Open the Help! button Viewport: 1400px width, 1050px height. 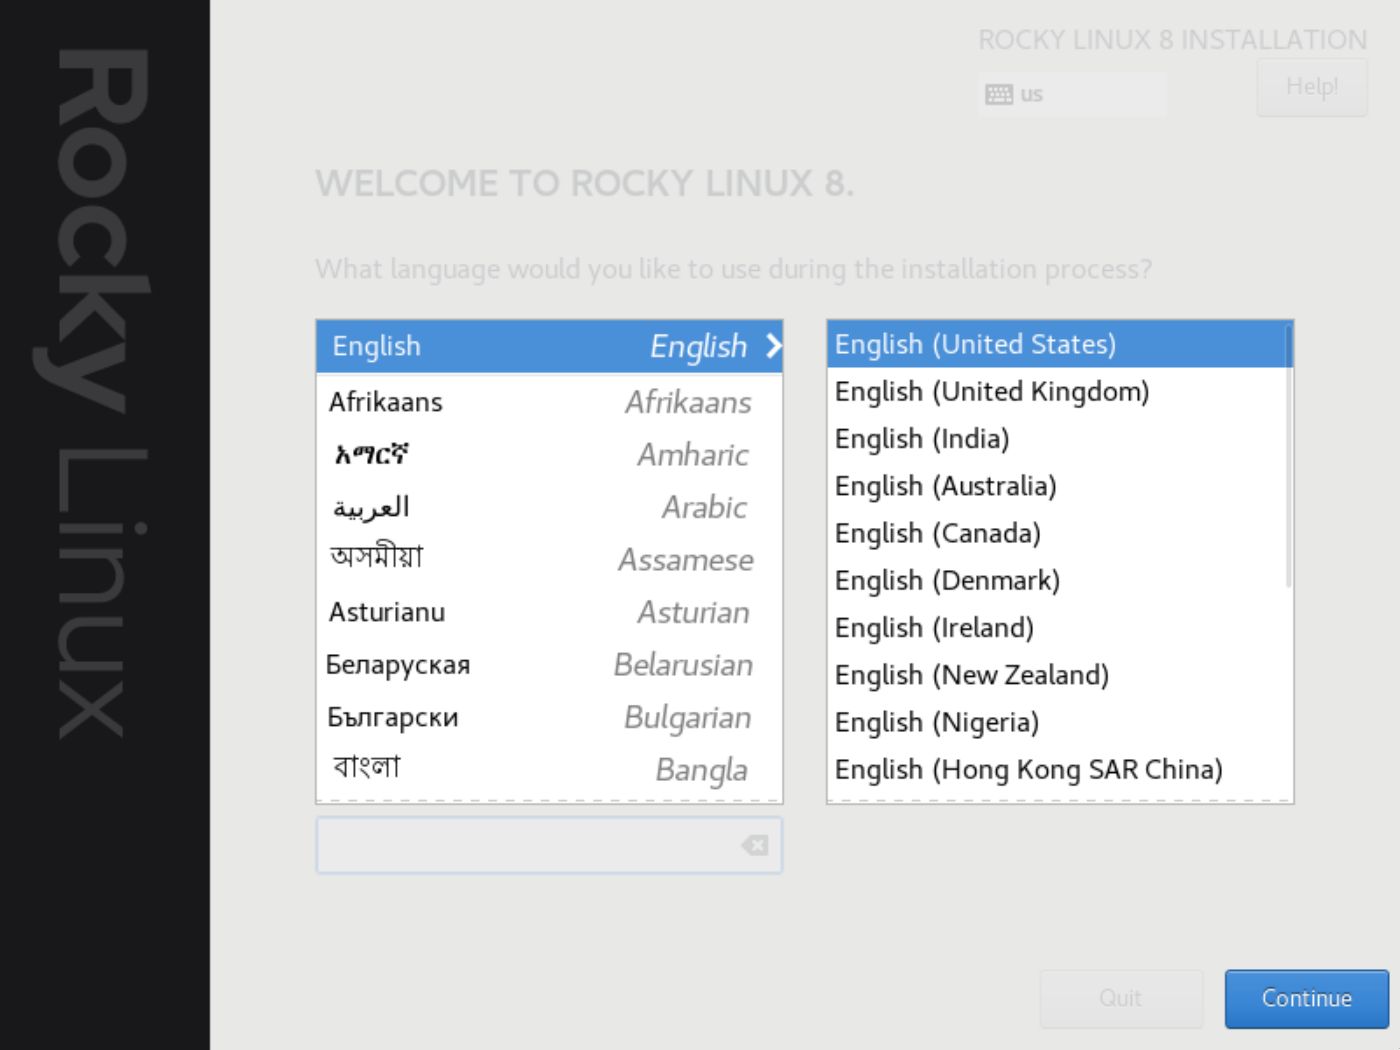[1311, 87]
